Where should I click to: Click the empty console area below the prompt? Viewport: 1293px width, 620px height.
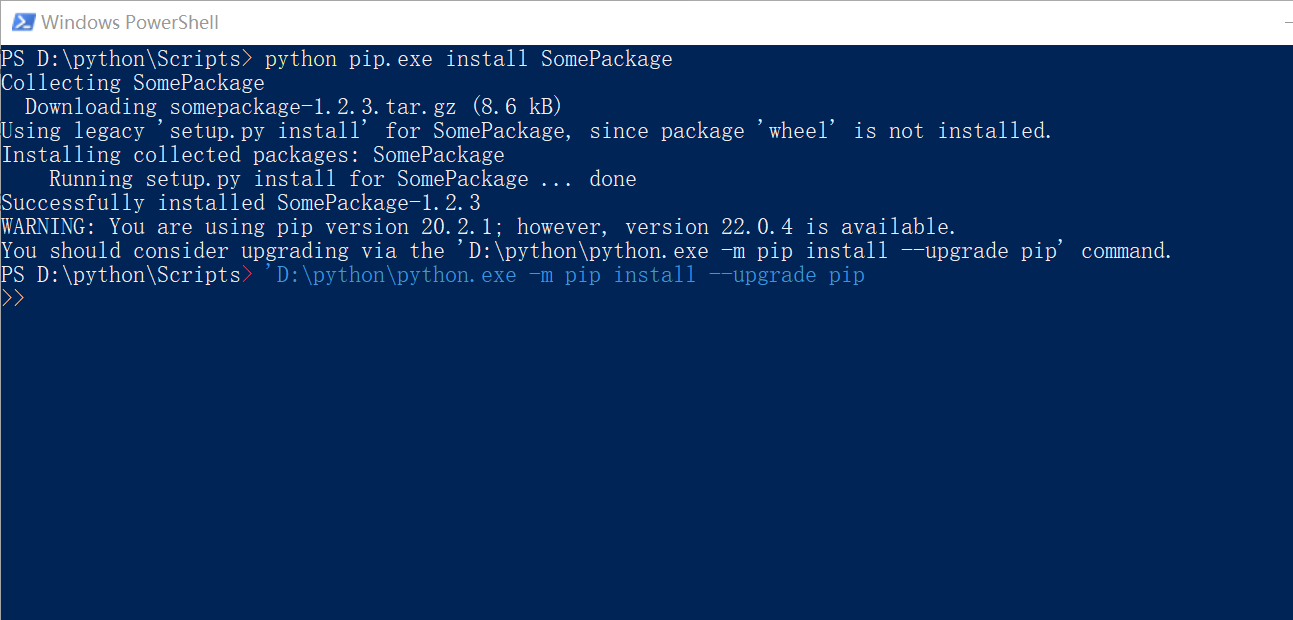click(640, 450)
